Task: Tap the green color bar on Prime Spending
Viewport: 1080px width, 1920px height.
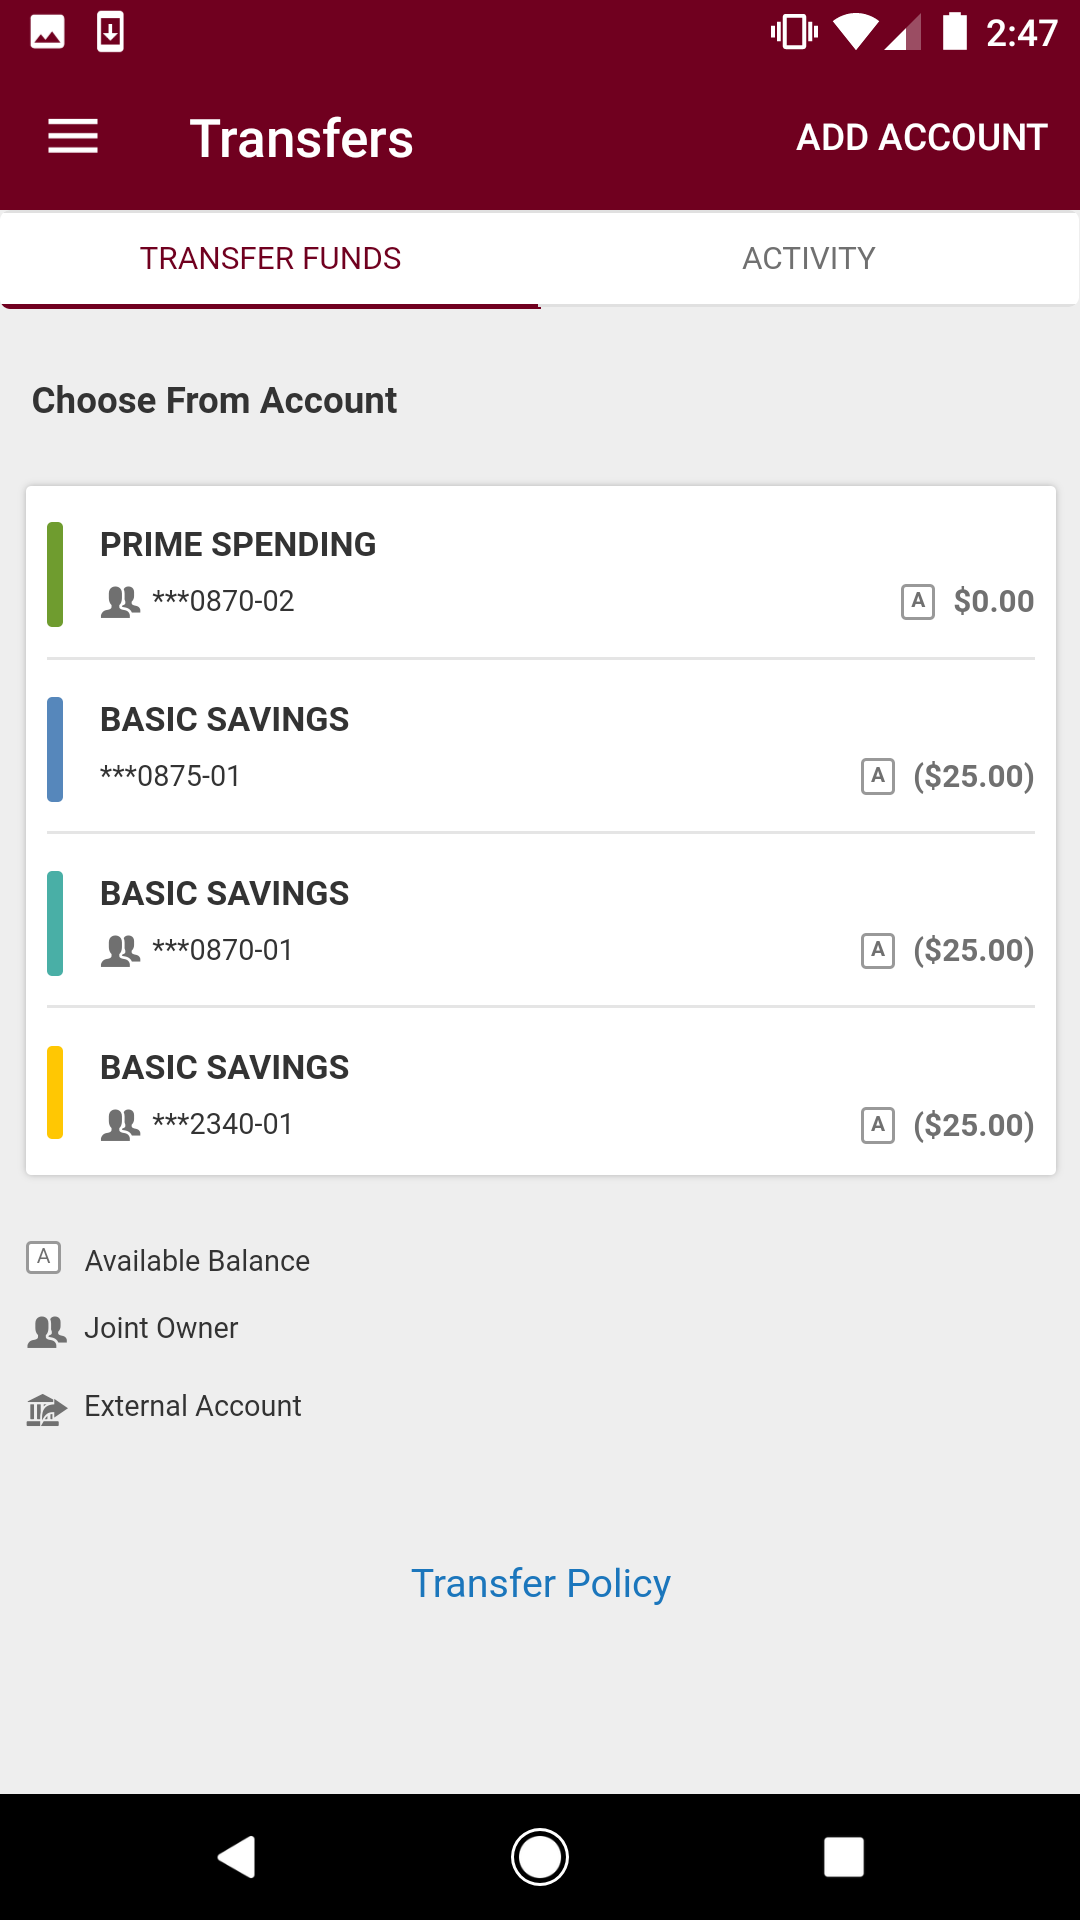Action: pos(55,574)
